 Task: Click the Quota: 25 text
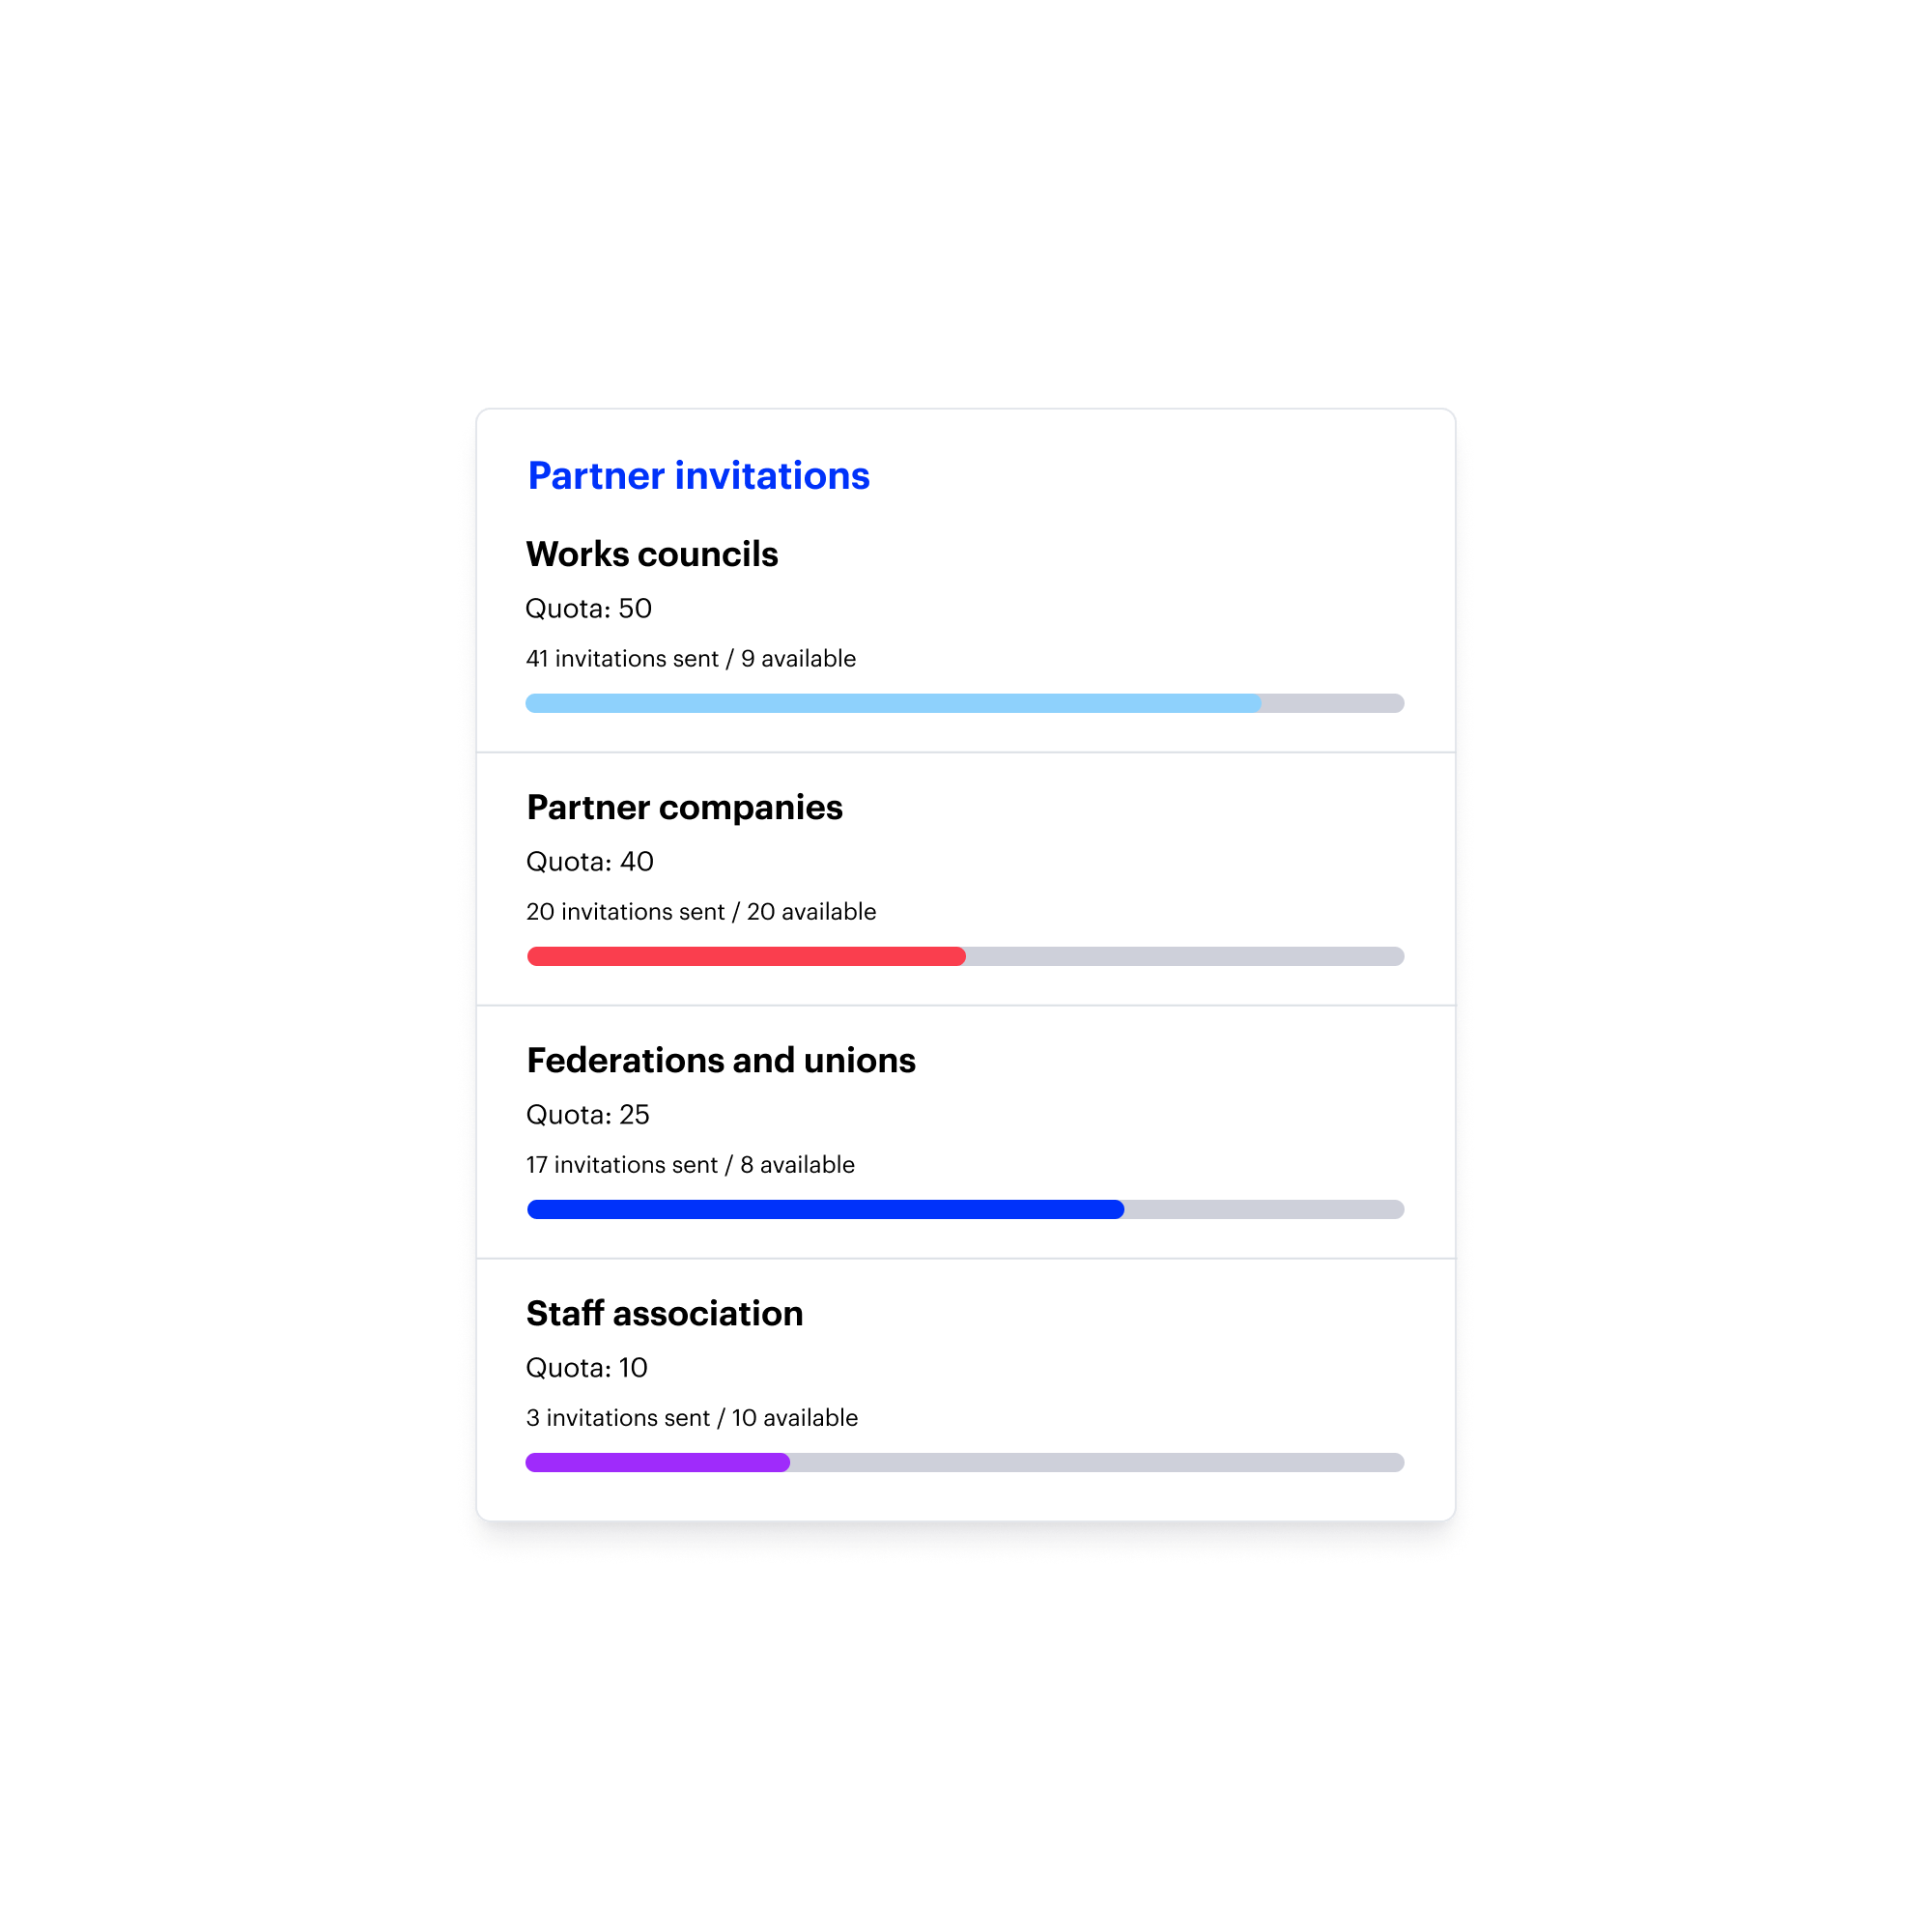tap(587, 1114)
